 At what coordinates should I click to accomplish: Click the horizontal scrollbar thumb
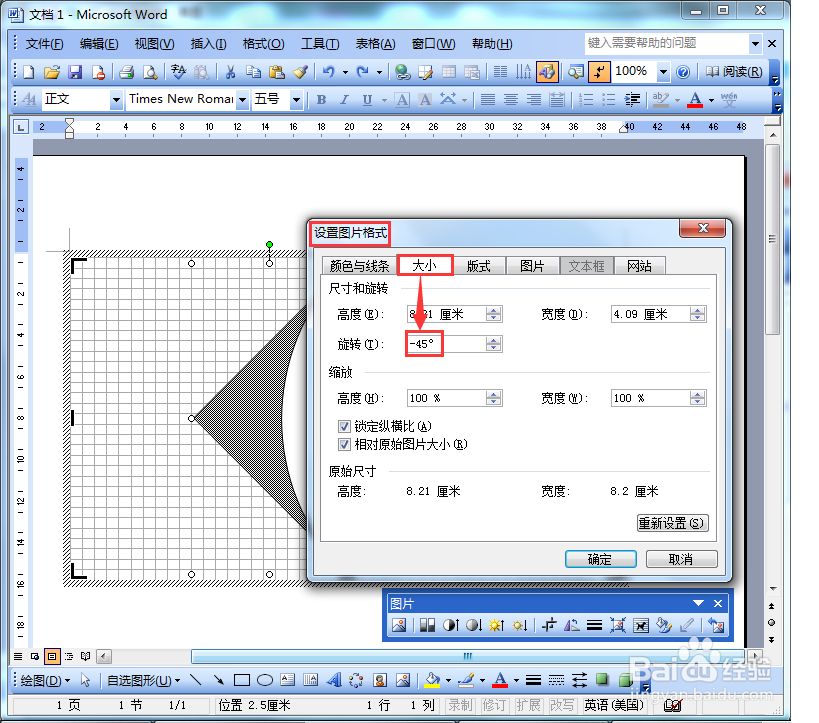click(x=468, y=656)
